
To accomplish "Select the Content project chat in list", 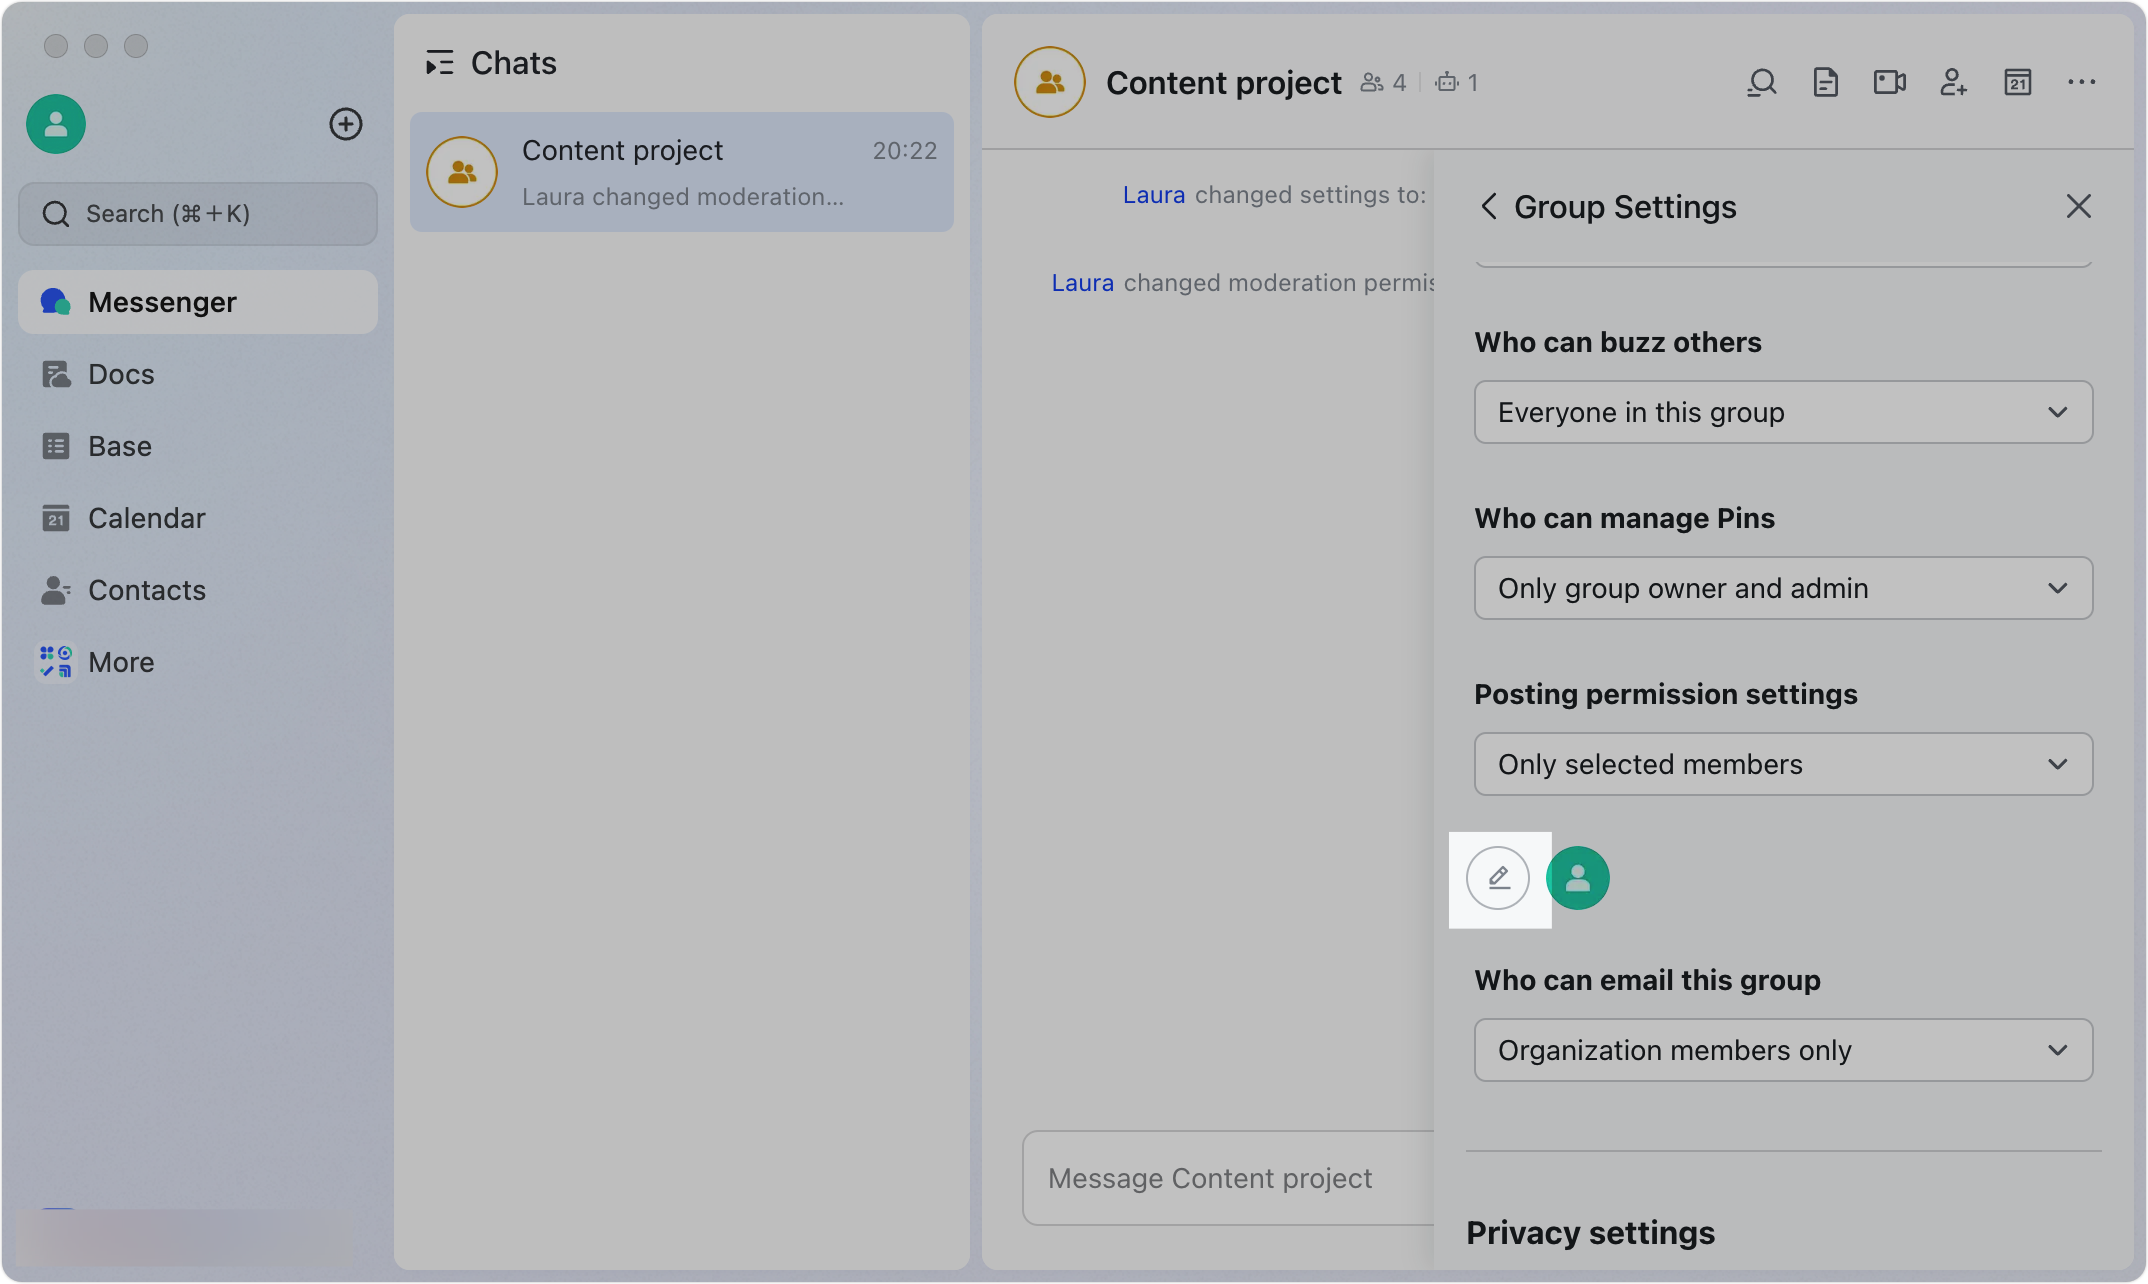I will 682,172.
